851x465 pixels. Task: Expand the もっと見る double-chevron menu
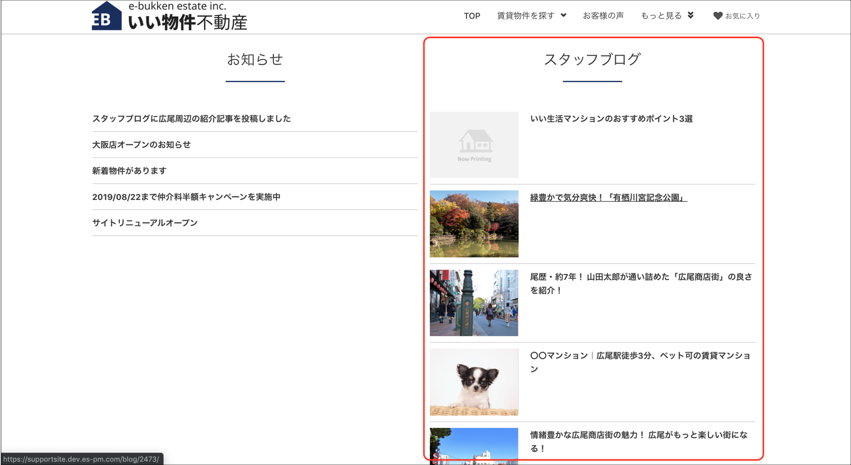click(x=690, y=16)
